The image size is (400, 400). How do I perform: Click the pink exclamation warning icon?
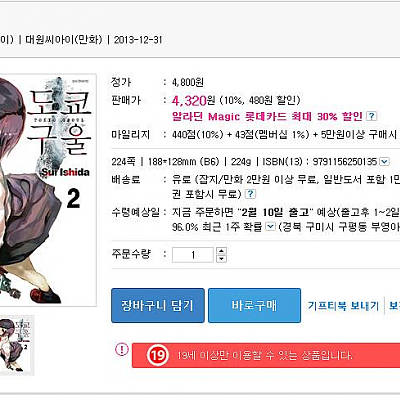click(x=122, y=350)
